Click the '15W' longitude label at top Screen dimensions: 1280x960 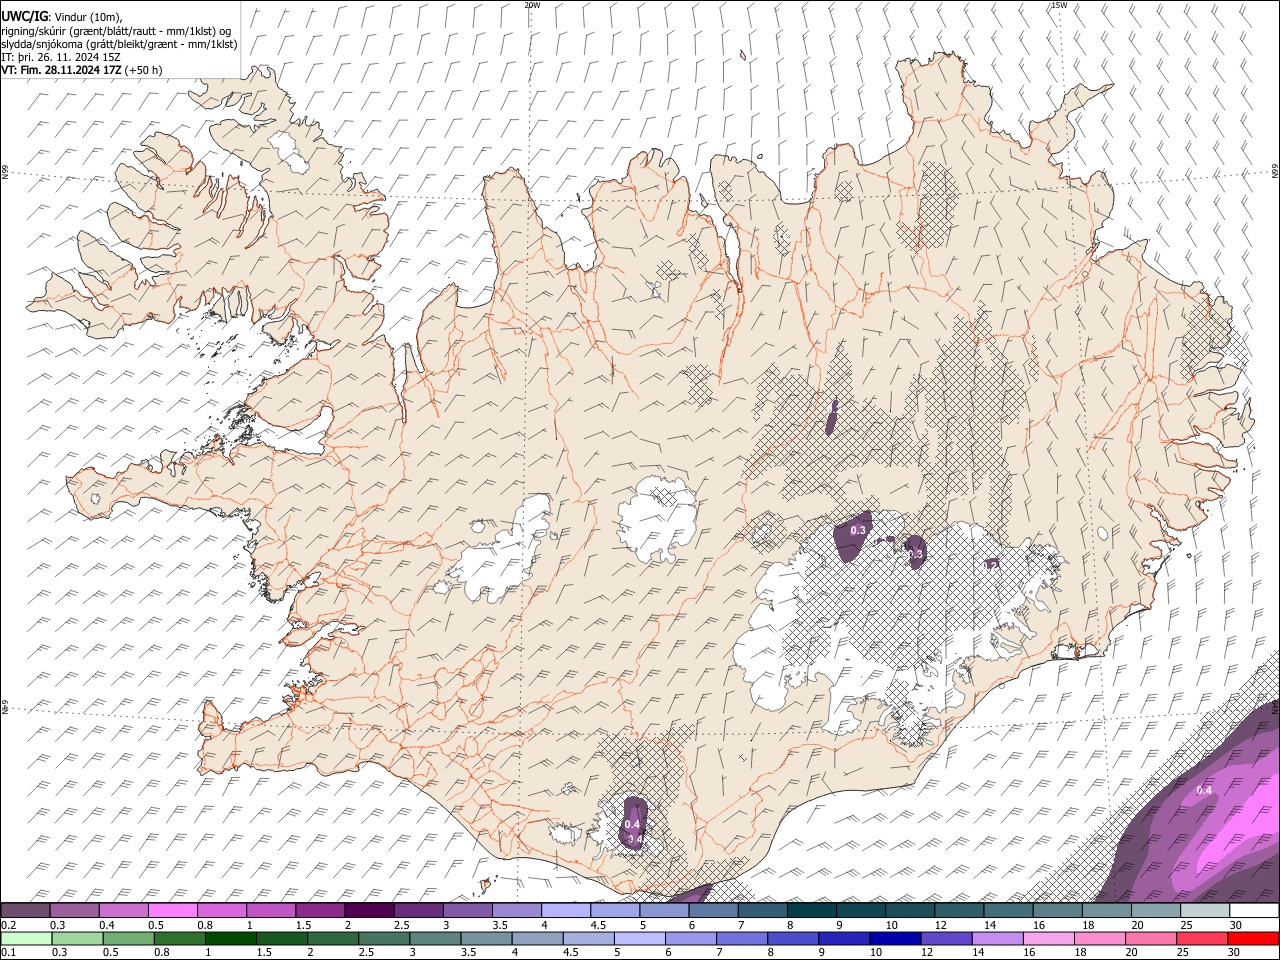(x=1059, y=5)
